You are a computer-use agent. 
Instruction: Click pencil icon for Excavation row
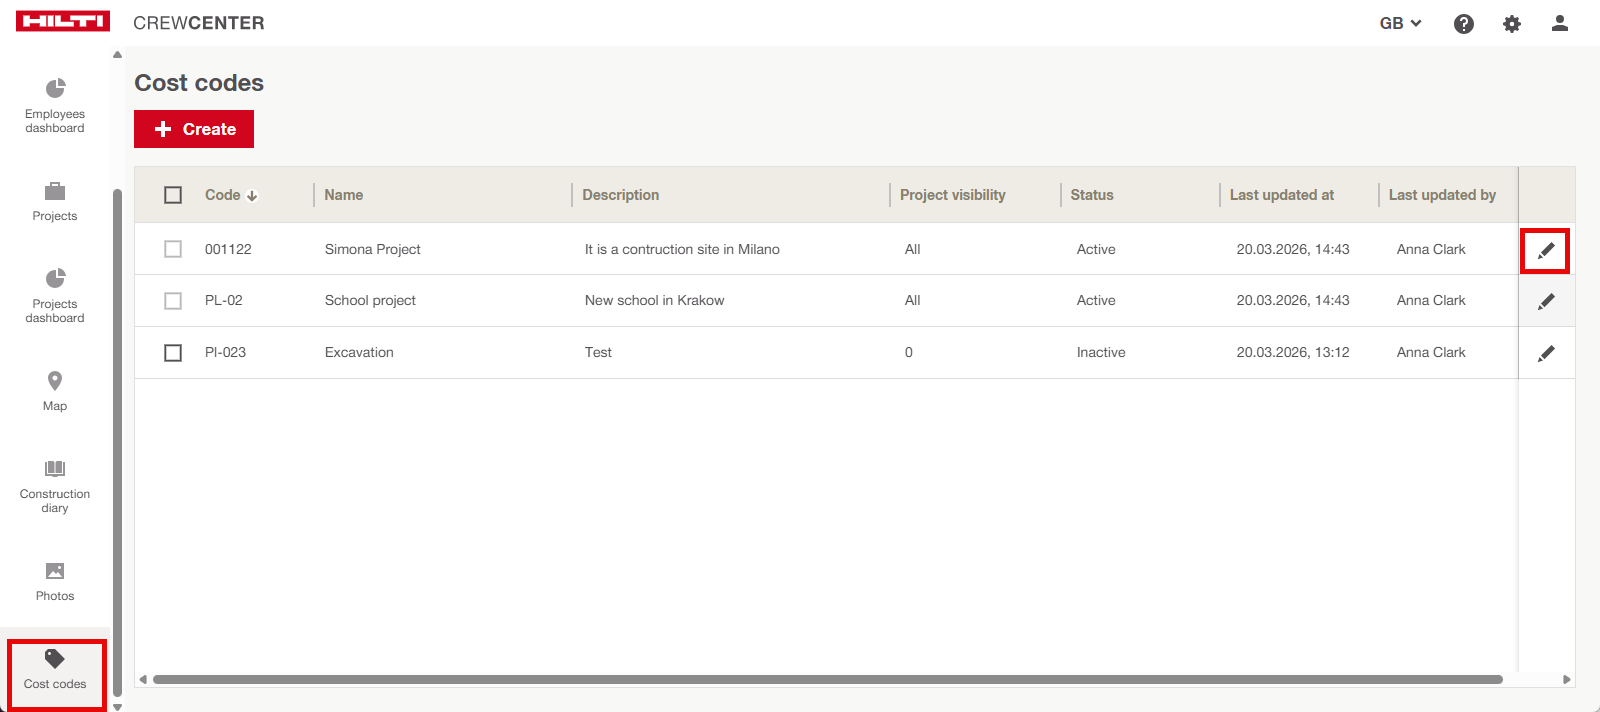(1545, 353)
